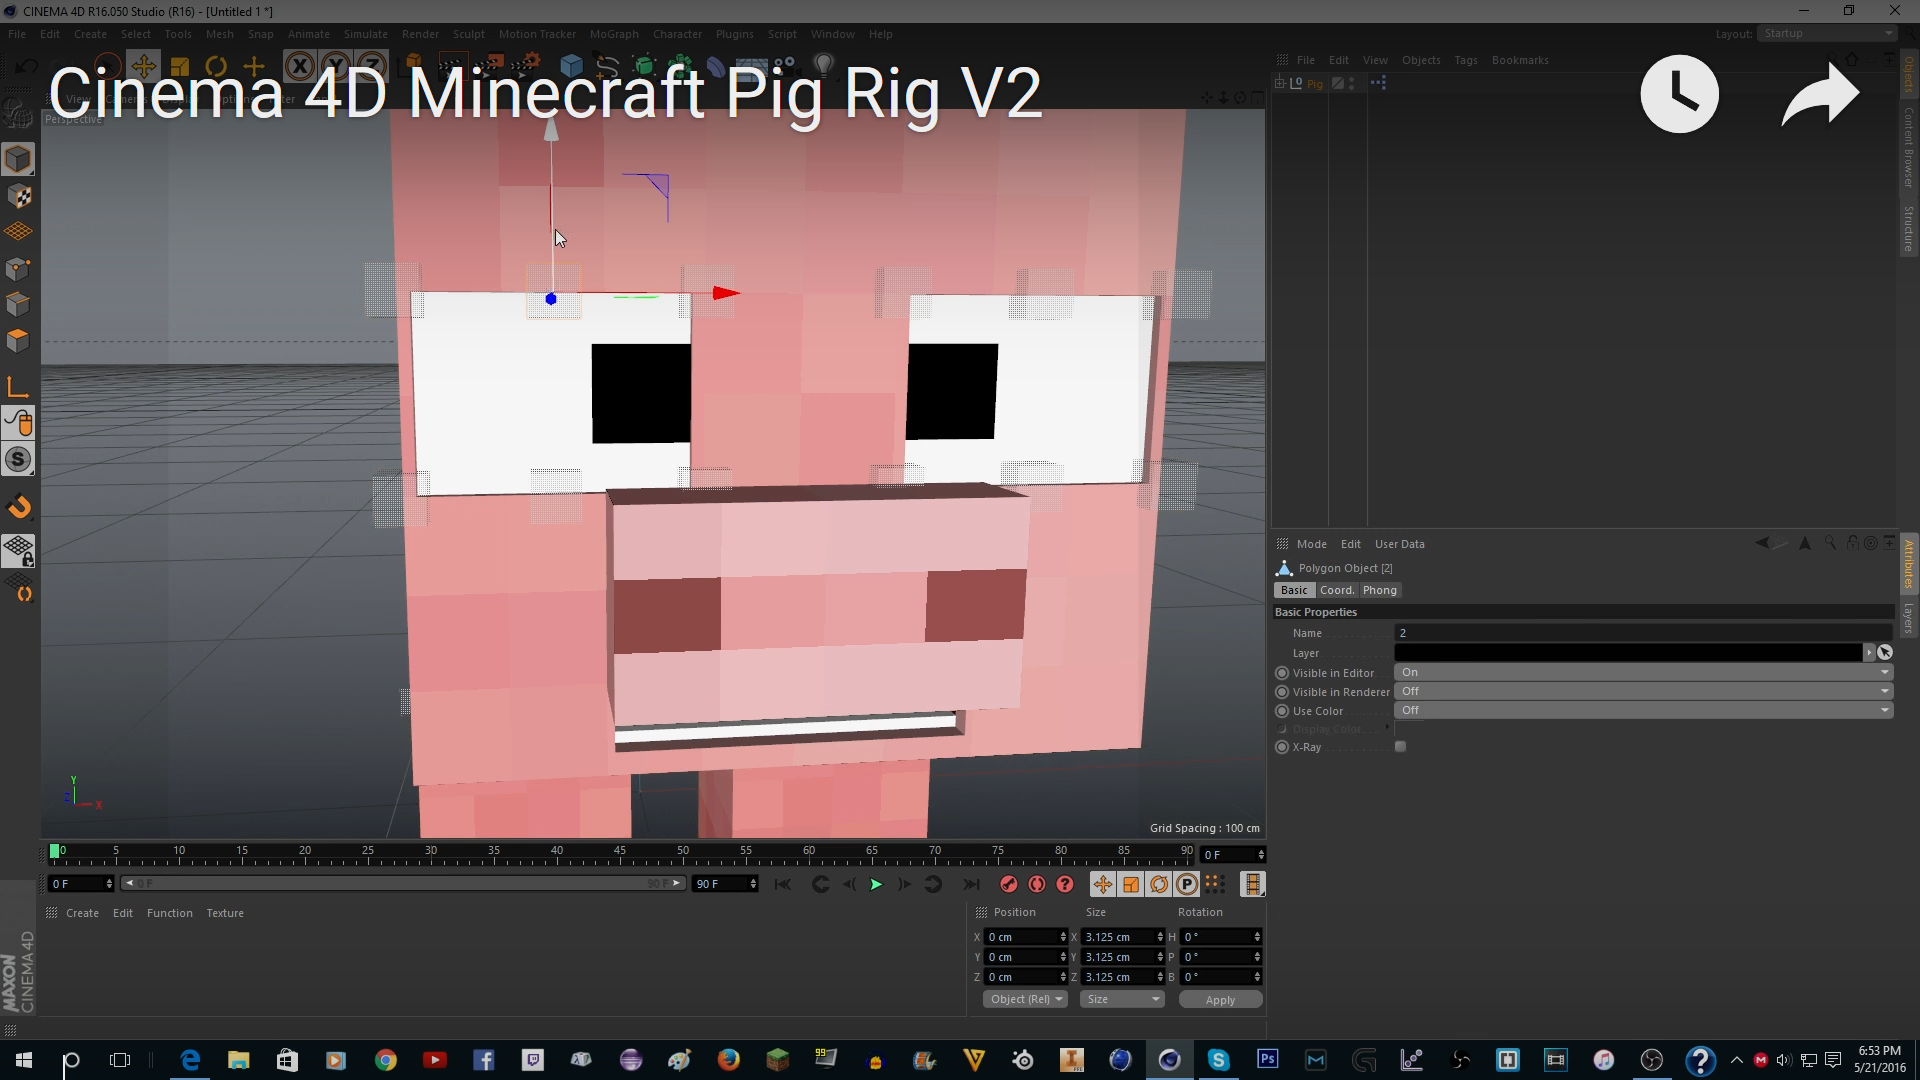Image resolution: width=1920 pixels, height=1080 pixels.
Task: Select Model mode in left toolbar
Action: pyautogui.click(x=18, y=159)
